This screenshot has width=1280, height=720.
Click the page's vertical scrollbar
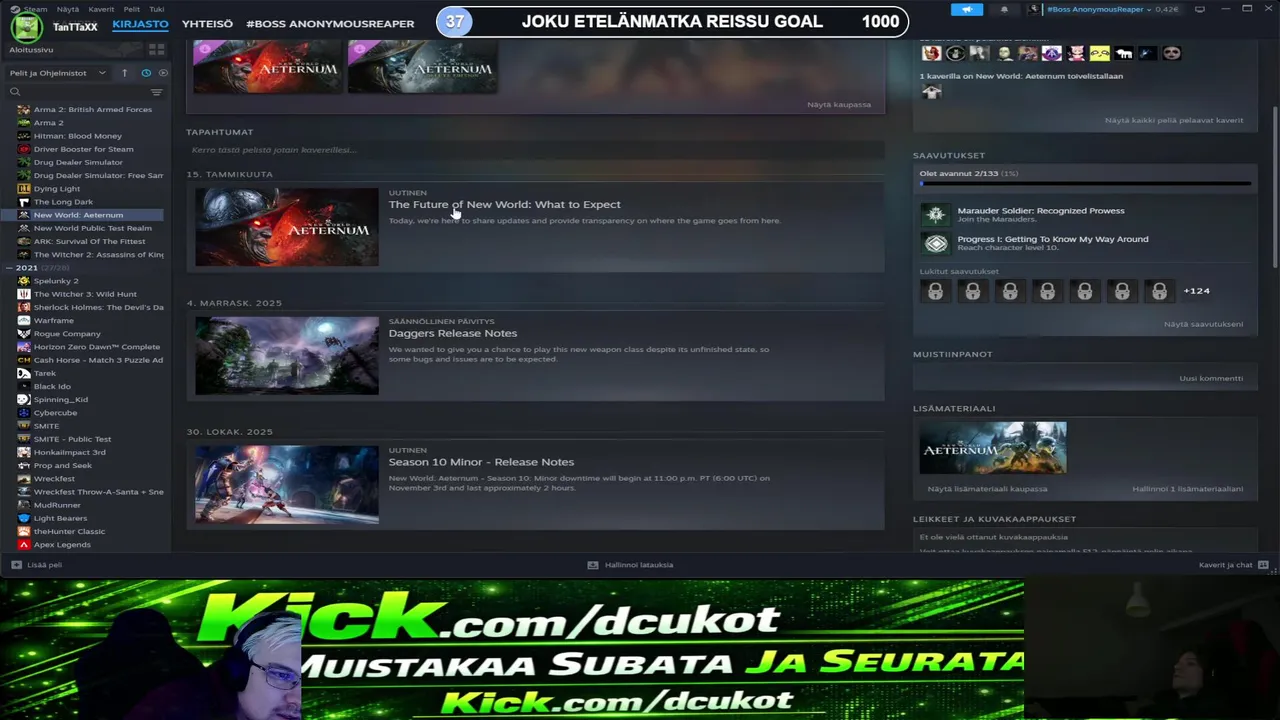(x=1274, y=185)
